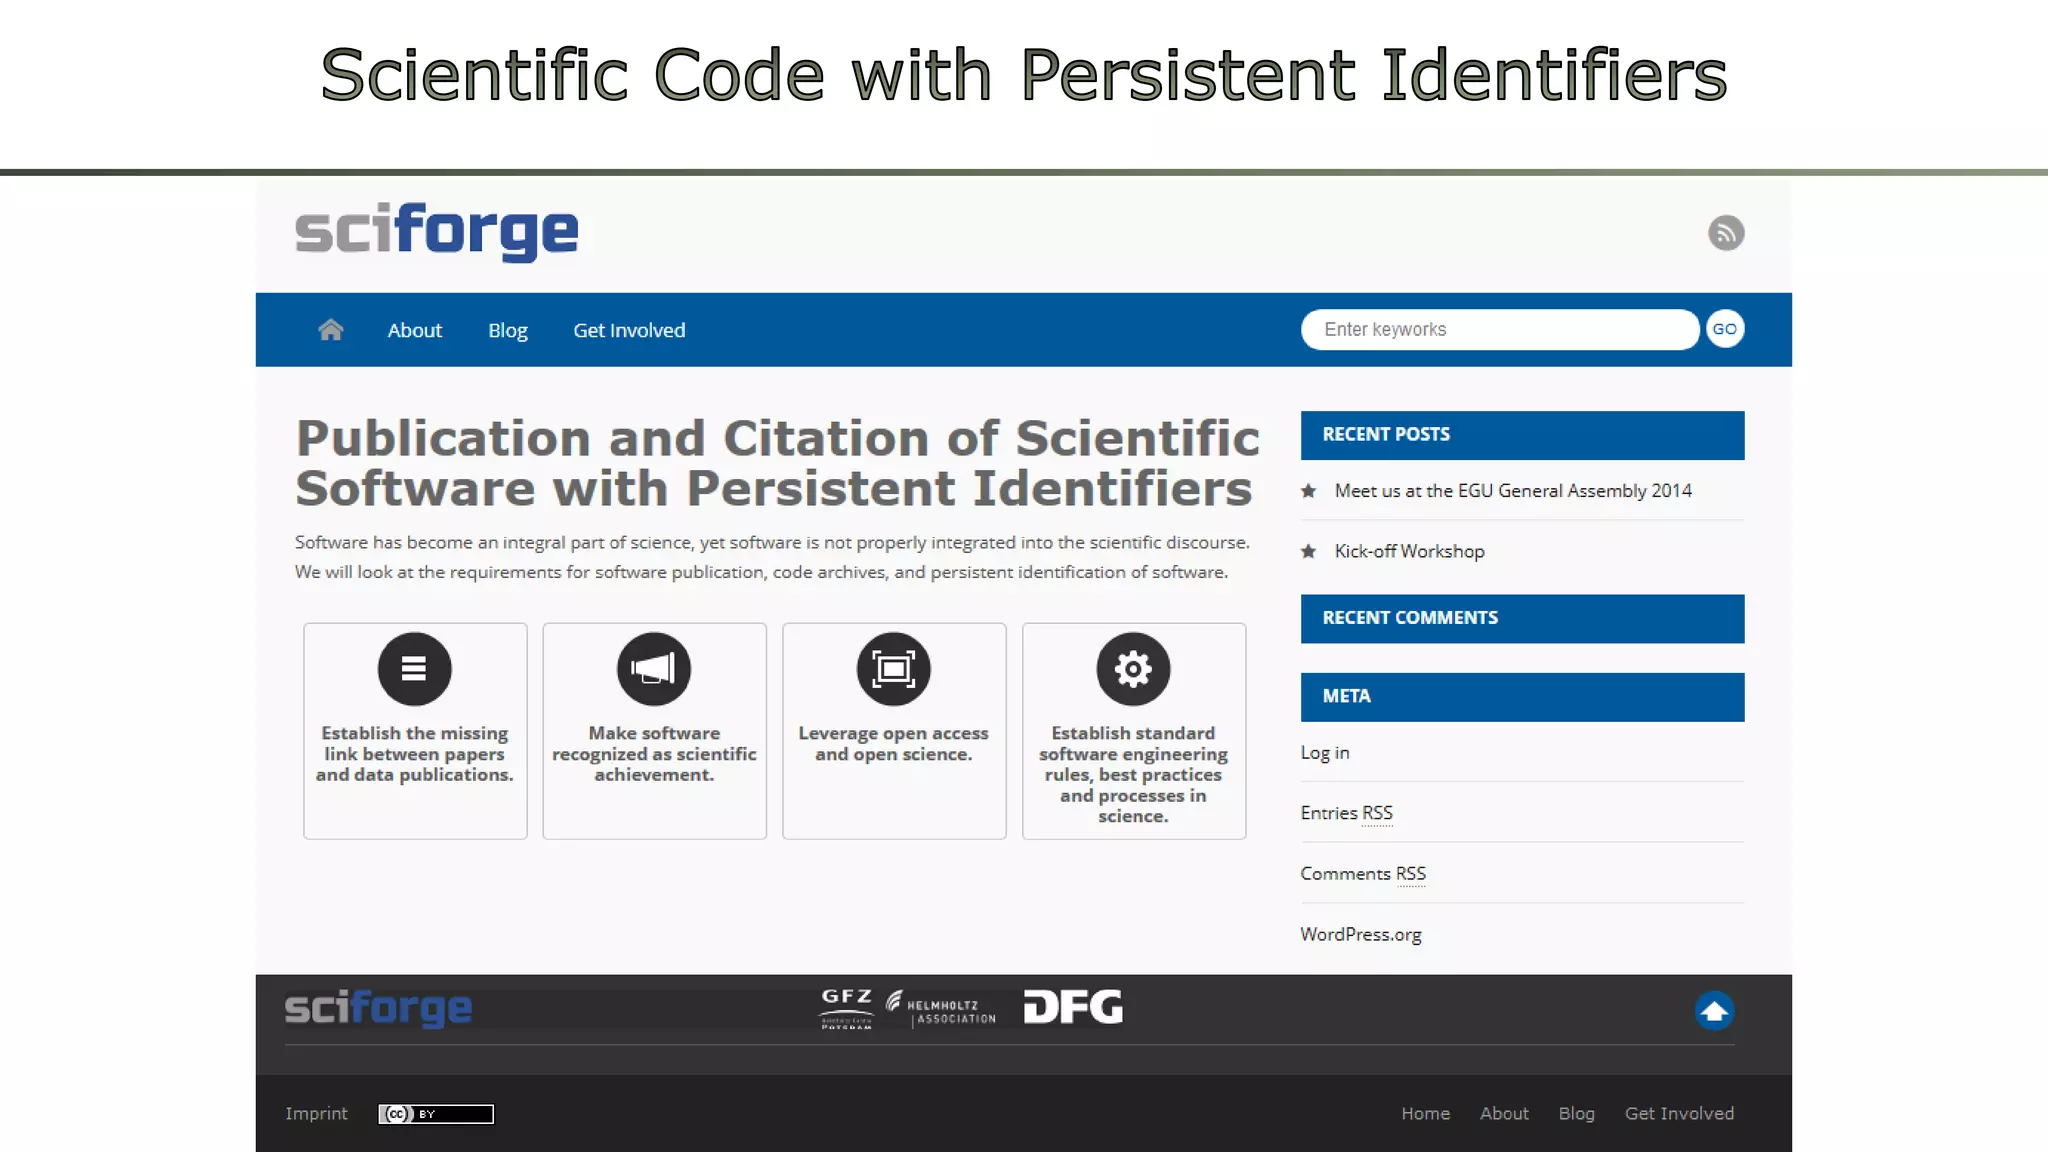This screenshot has height=1152, width=2048.
Task: Open Get Involved in top navigation
Action: click(x=629, y=330)
